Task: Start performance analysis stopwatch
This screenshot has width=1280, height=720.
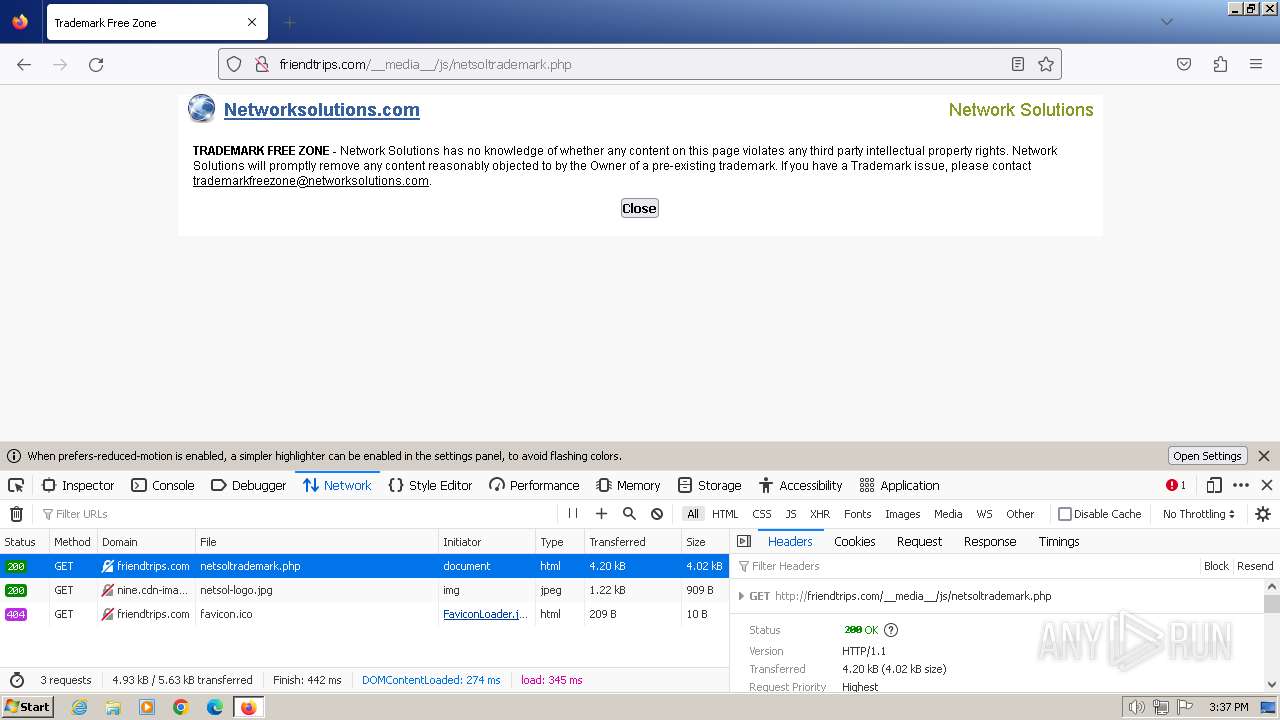Action: click(16, 680)
